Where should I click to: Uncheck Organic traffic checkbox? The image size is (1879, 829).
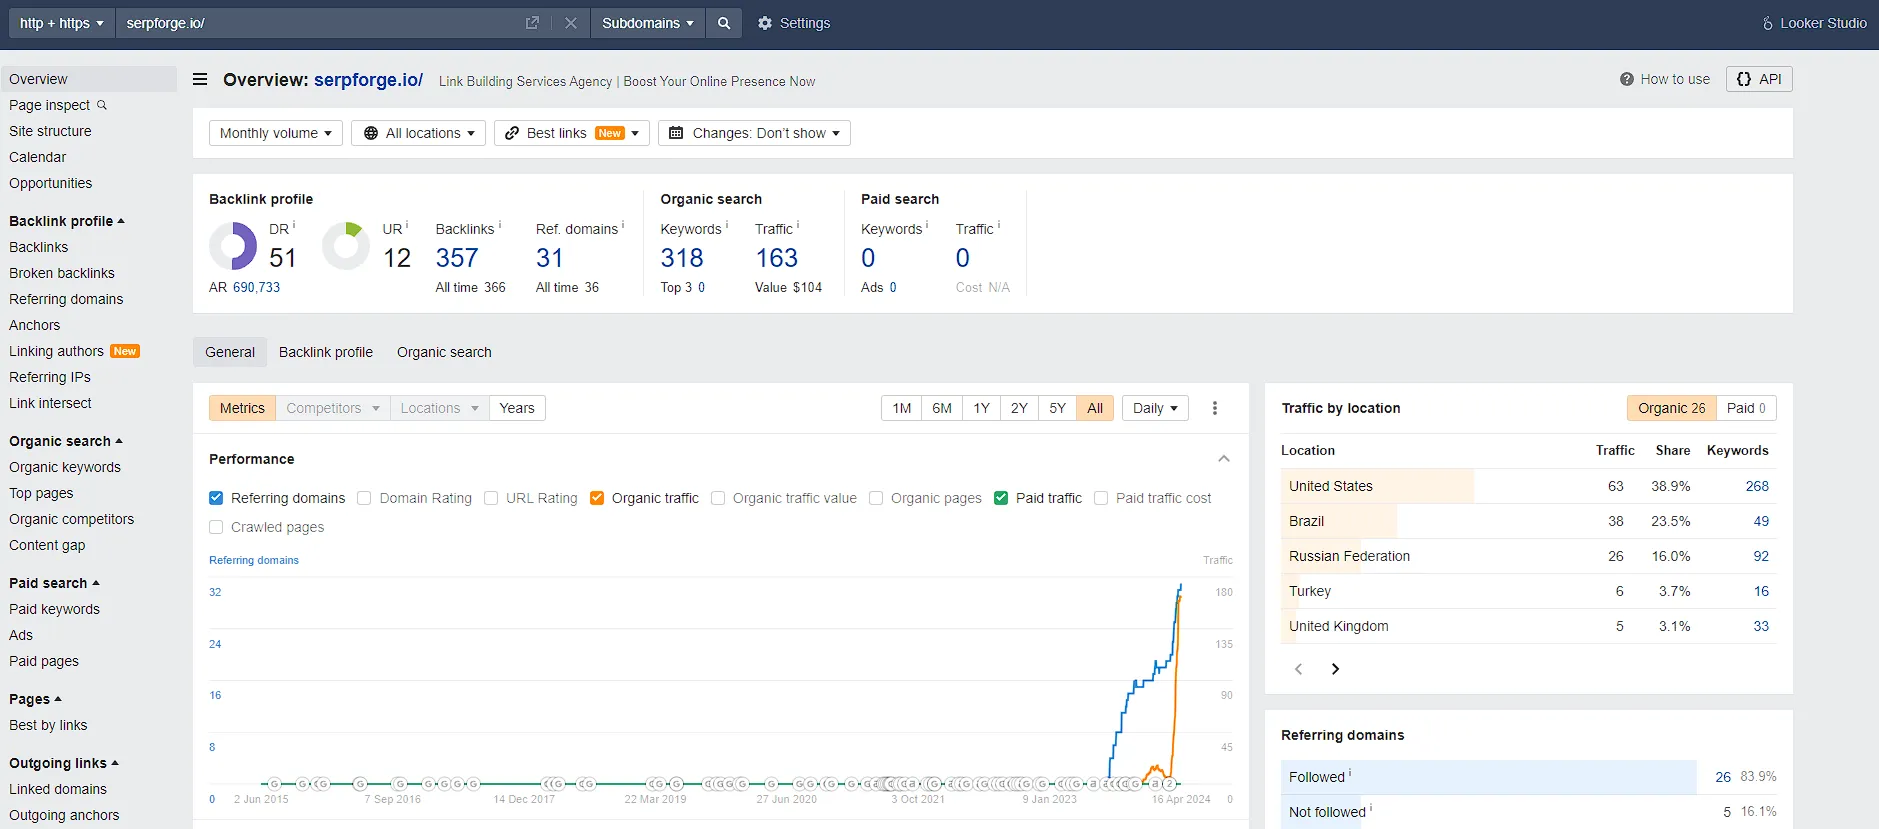point(597,498)
